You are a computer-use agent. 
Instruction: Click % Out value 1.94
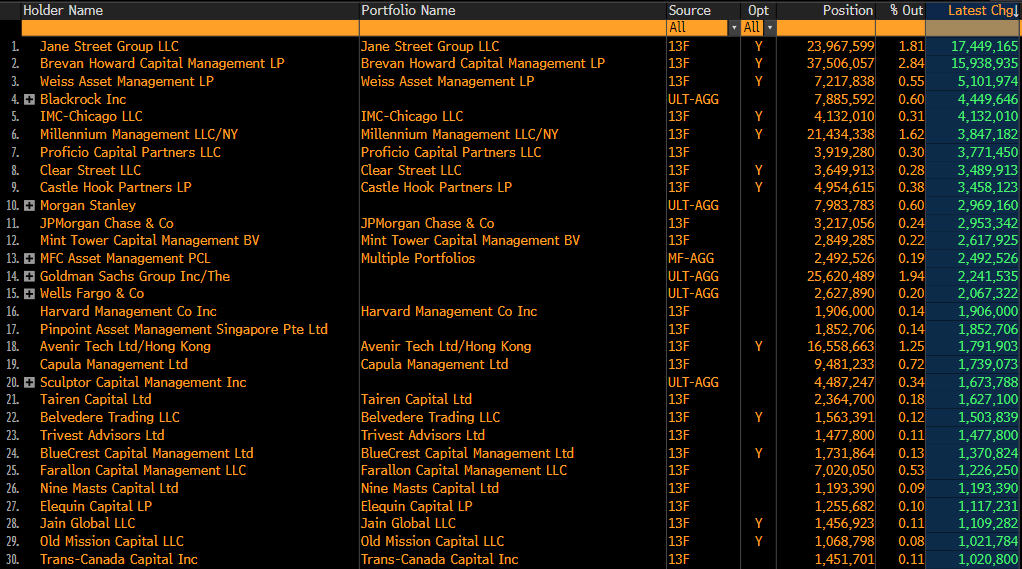[x=911, y=276]
